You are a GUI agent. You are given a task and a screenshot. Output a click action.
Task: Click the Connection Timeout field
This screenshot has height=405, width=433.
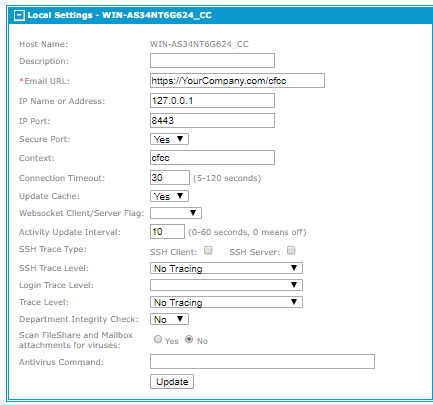tap(170, 177)
